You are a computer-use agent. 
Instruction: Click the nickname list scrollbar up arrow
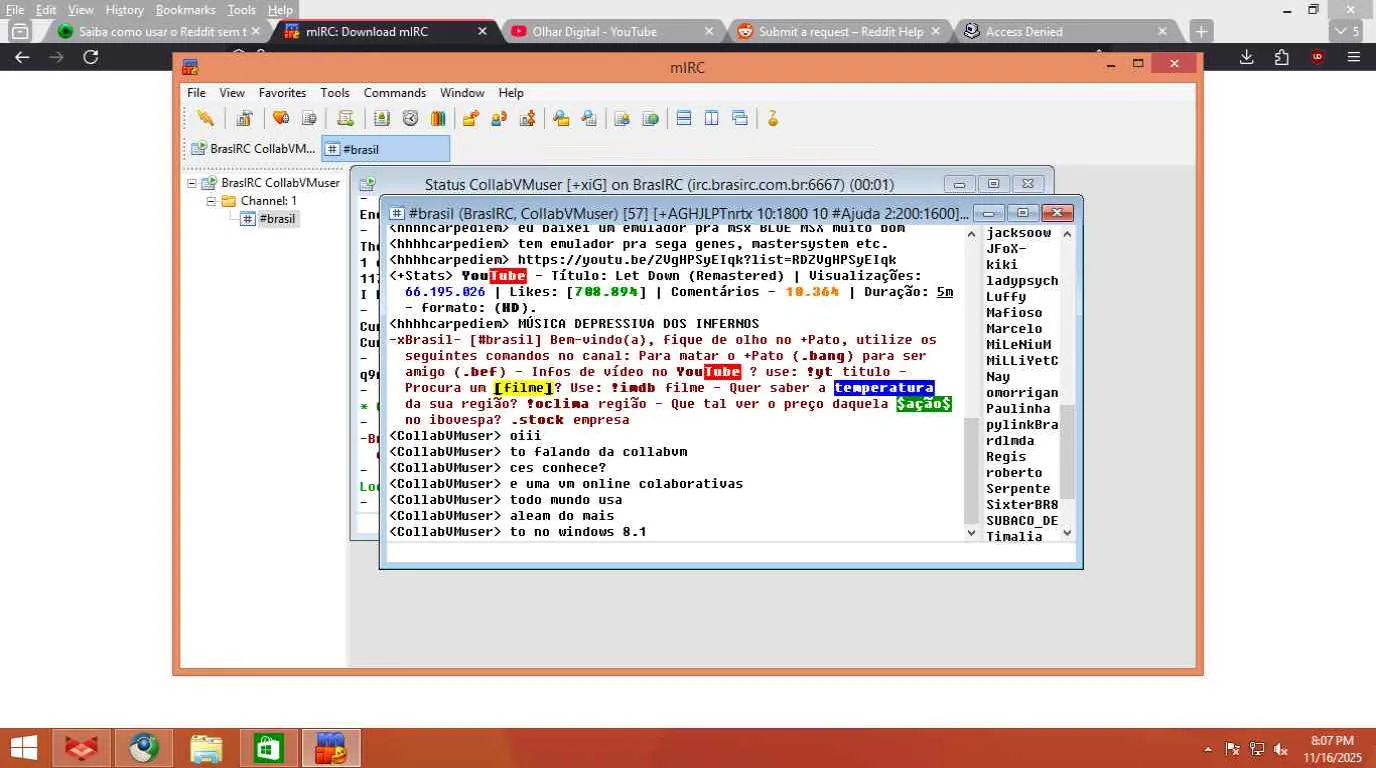tap(1067, 233)
